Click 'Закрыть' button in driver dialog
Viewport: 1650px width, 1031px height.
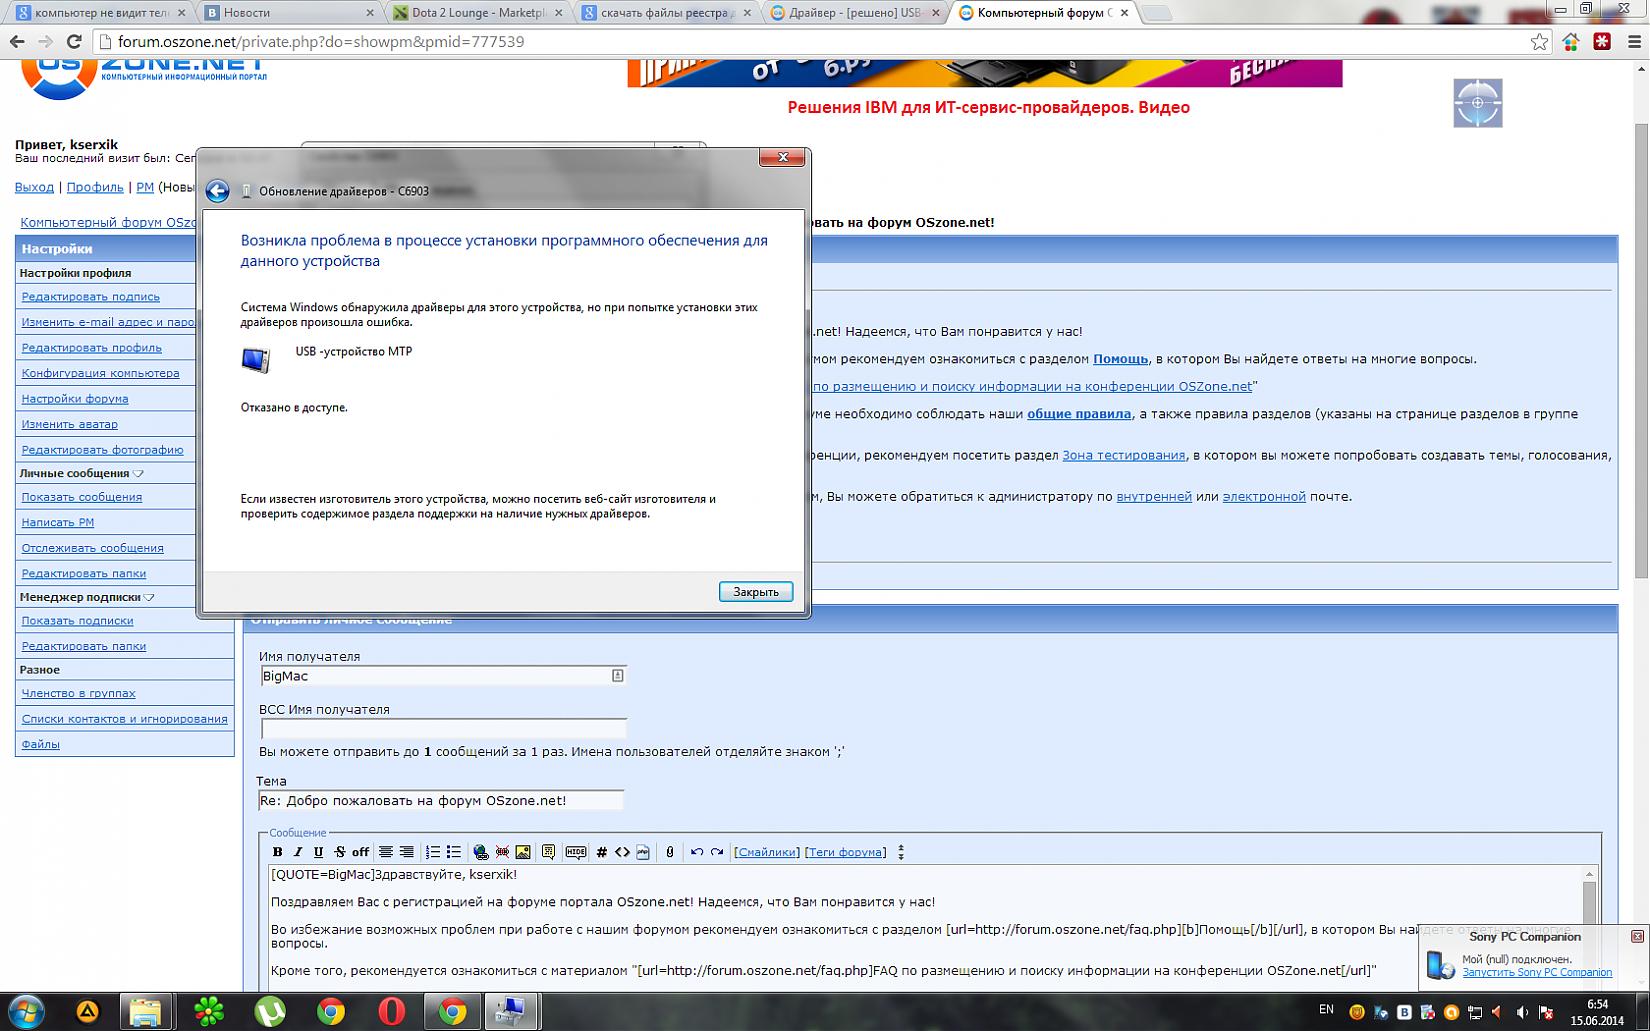tap(756, 592)
